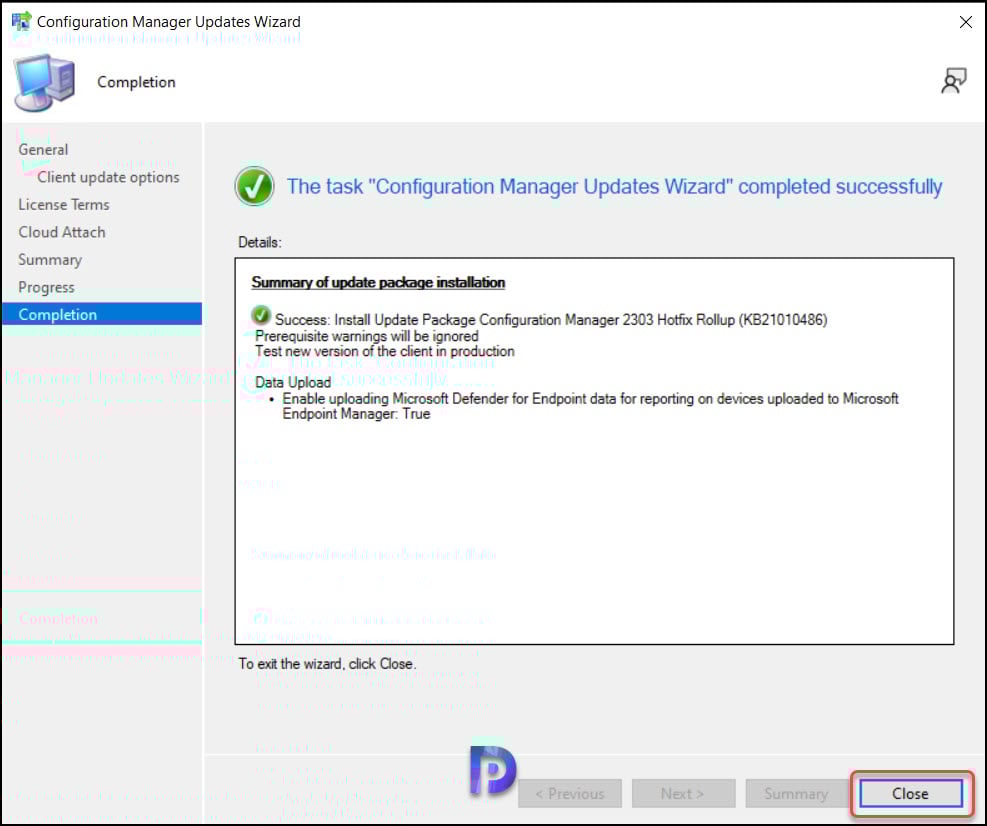This screenshot has width=987, height=826.
Task: Select License Terms step
Action: click(x=64, y=205)
